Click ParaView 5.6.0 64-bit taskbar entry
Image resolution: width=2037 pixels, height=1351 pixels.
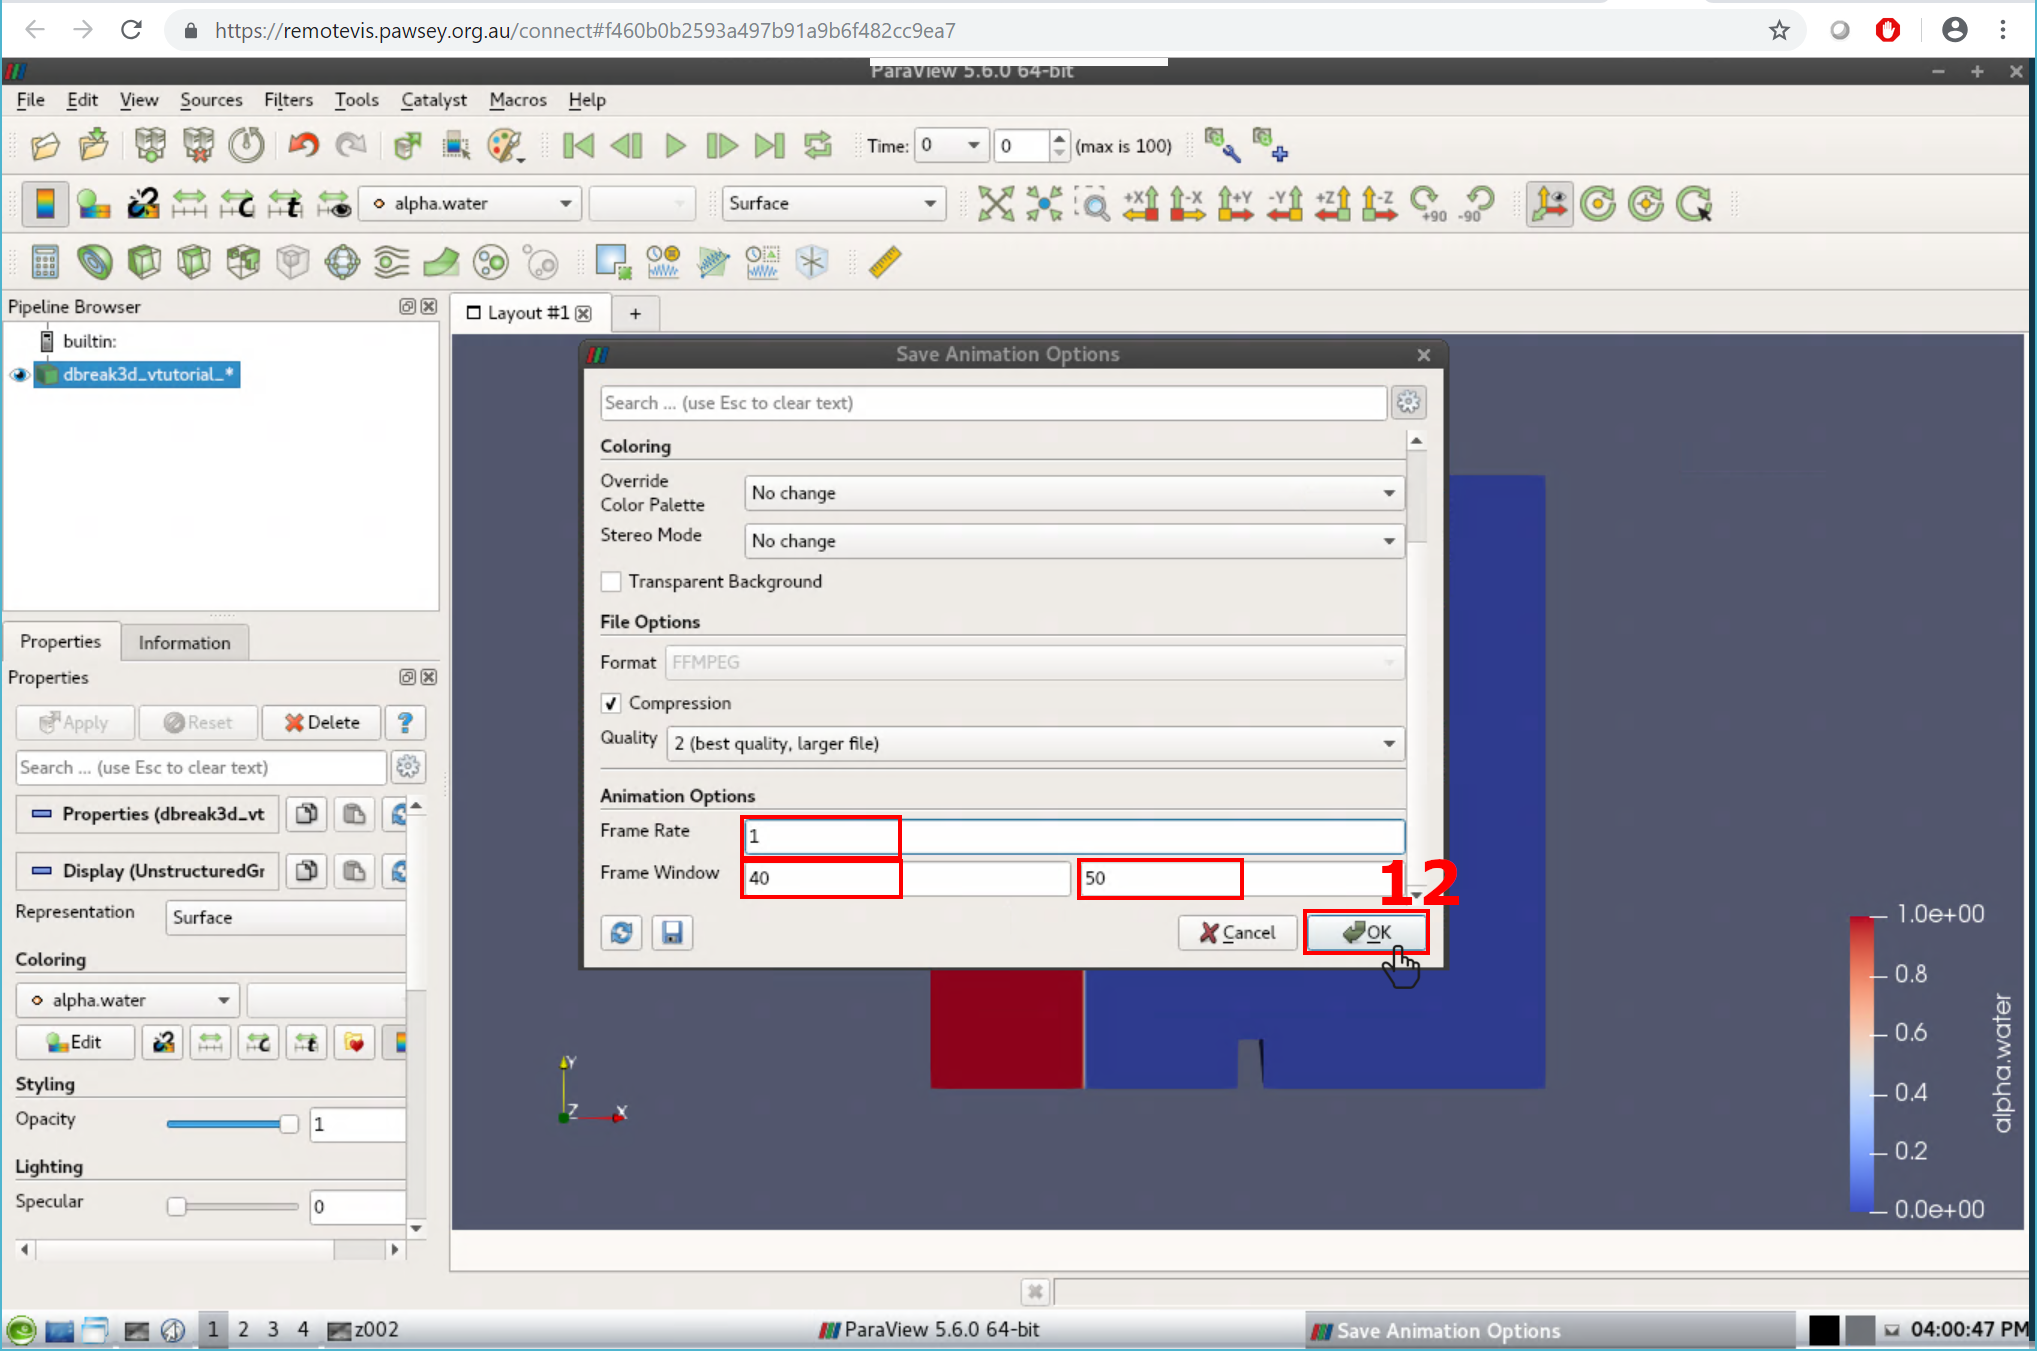pos(929,1330)
